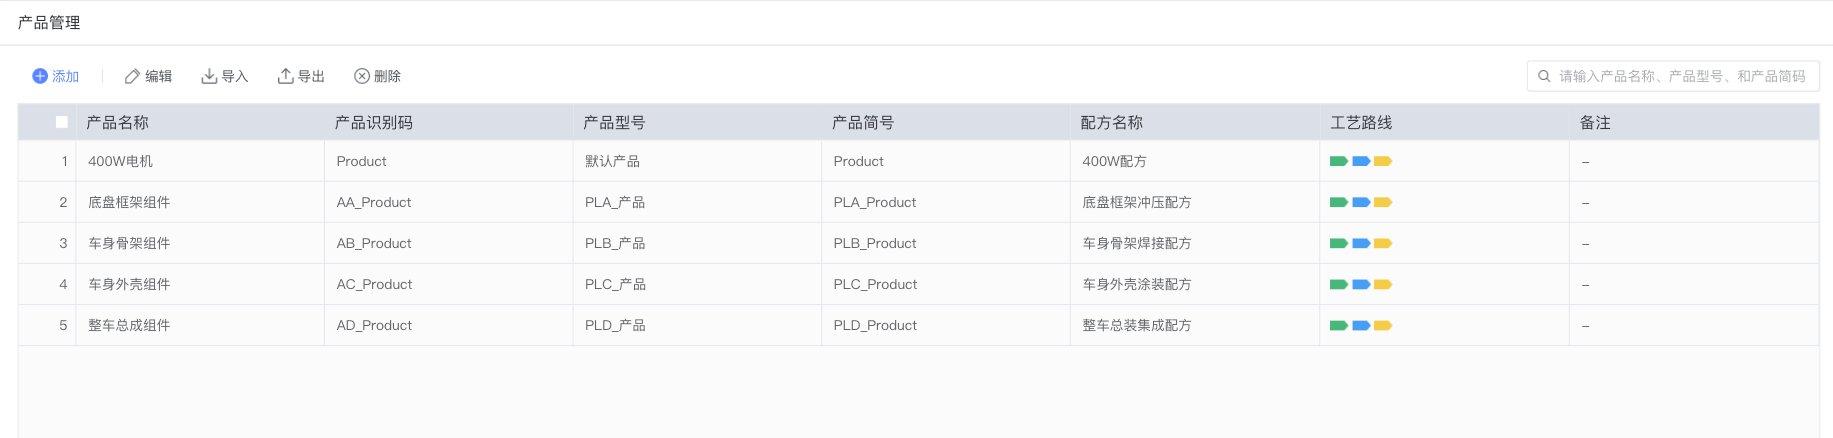1833x438 pixels.
Task: Click the blue 添加 plus icon
Action: [x=40, y=76]
